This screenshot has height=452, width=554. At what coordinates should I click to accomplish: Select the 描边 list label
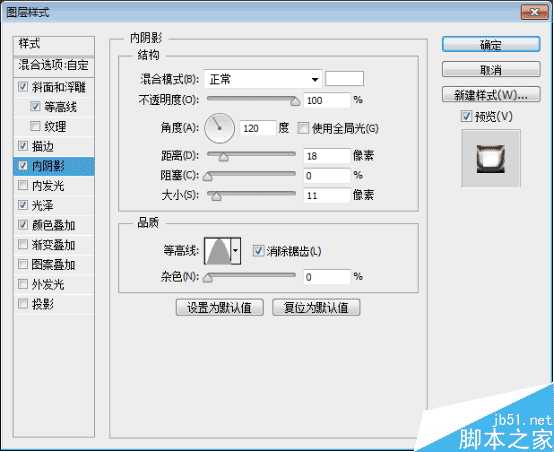(x=43, y=146)
